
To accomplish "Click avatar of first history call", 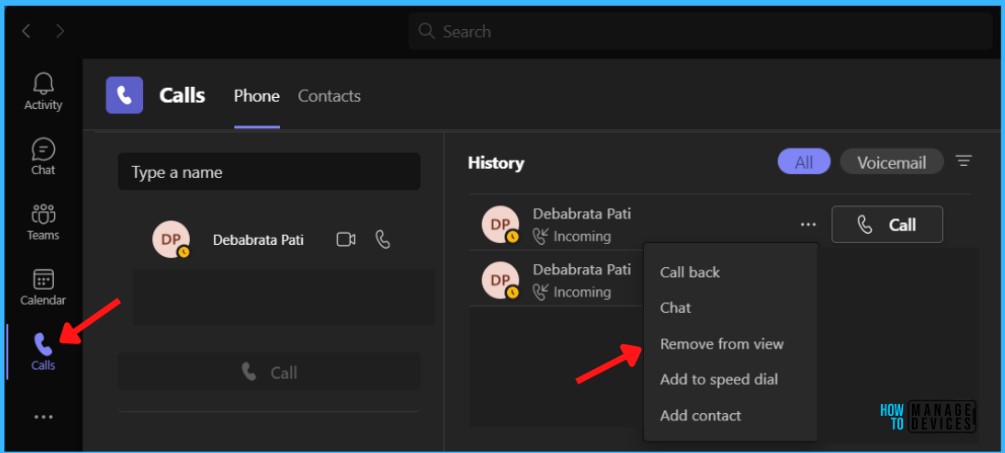I will coord(501,224).
